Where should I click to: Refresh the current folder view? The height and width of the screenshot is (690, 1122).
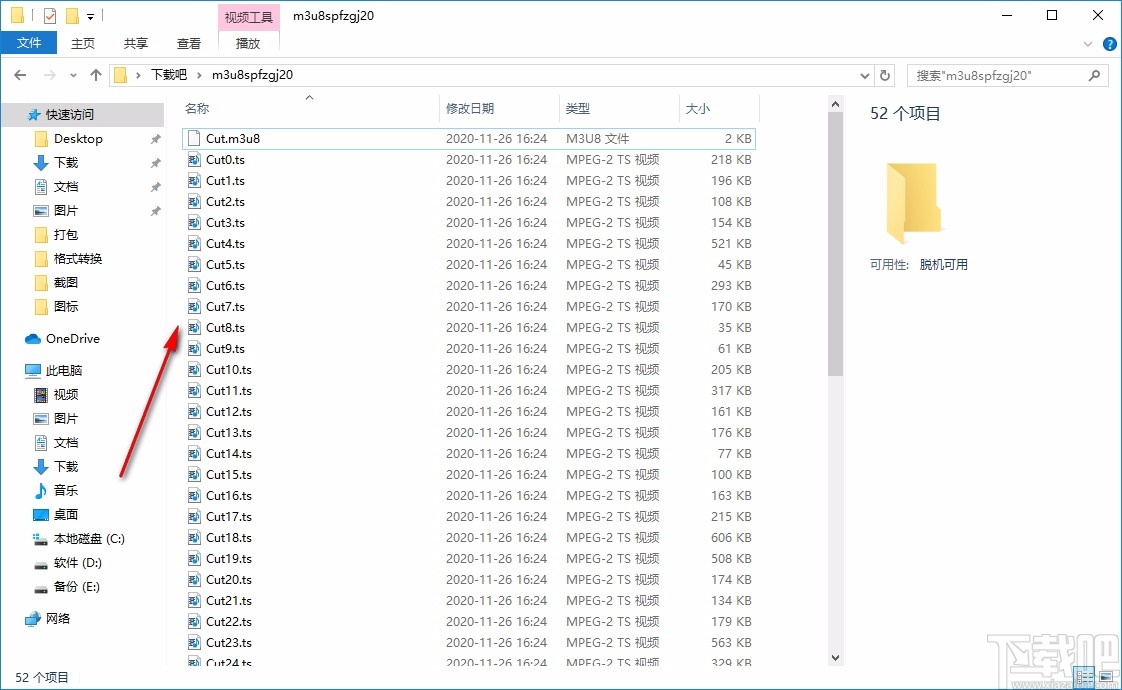[885, 75]
